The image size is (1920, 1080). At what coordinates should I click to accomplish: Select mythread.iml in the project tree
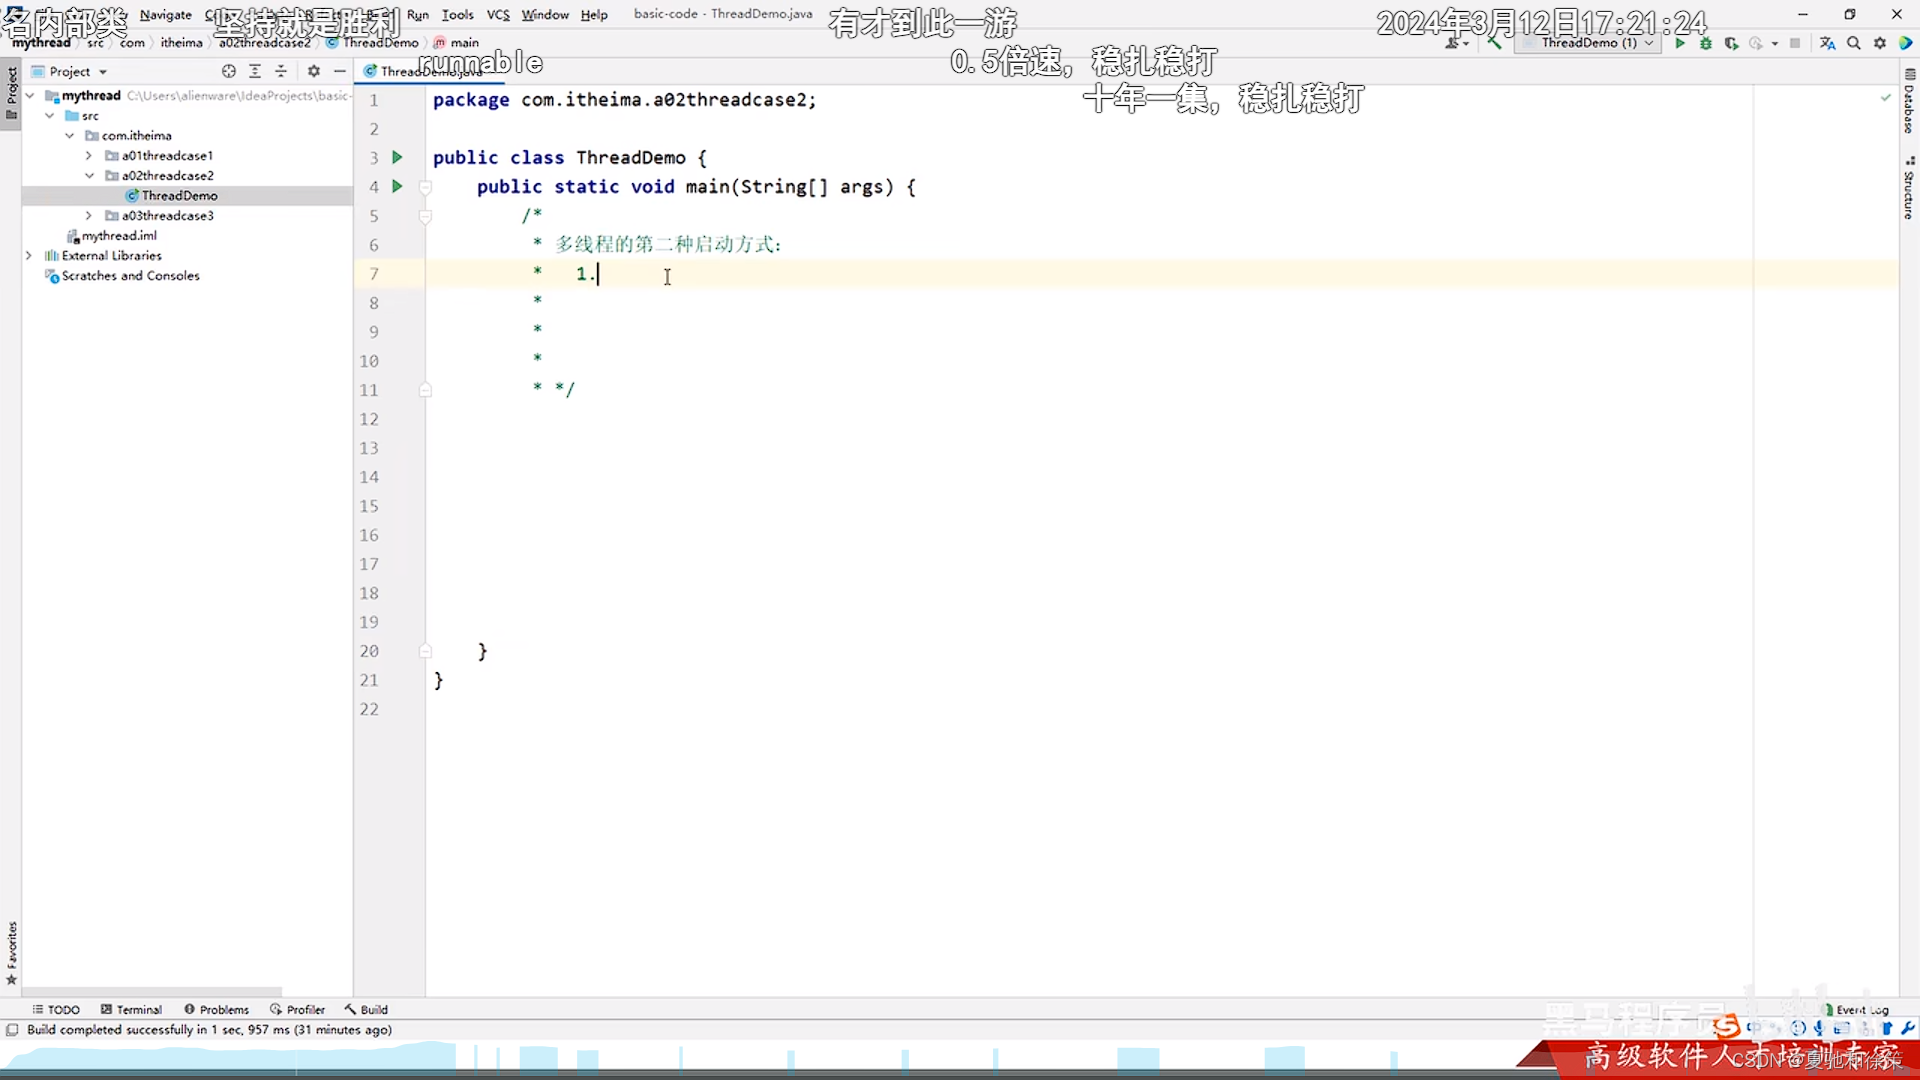118,235
